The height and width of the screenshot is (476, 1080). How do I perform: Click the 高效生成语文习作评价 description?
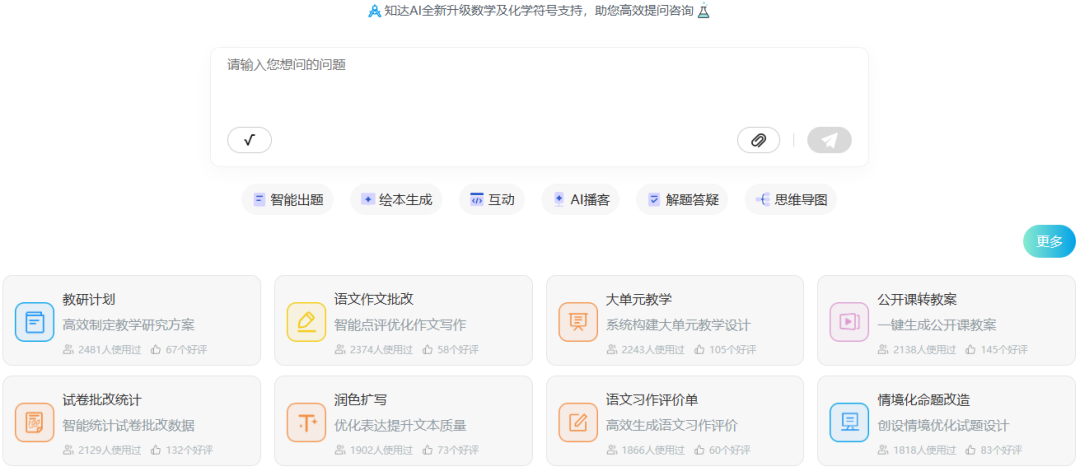[x=672, y=425]
